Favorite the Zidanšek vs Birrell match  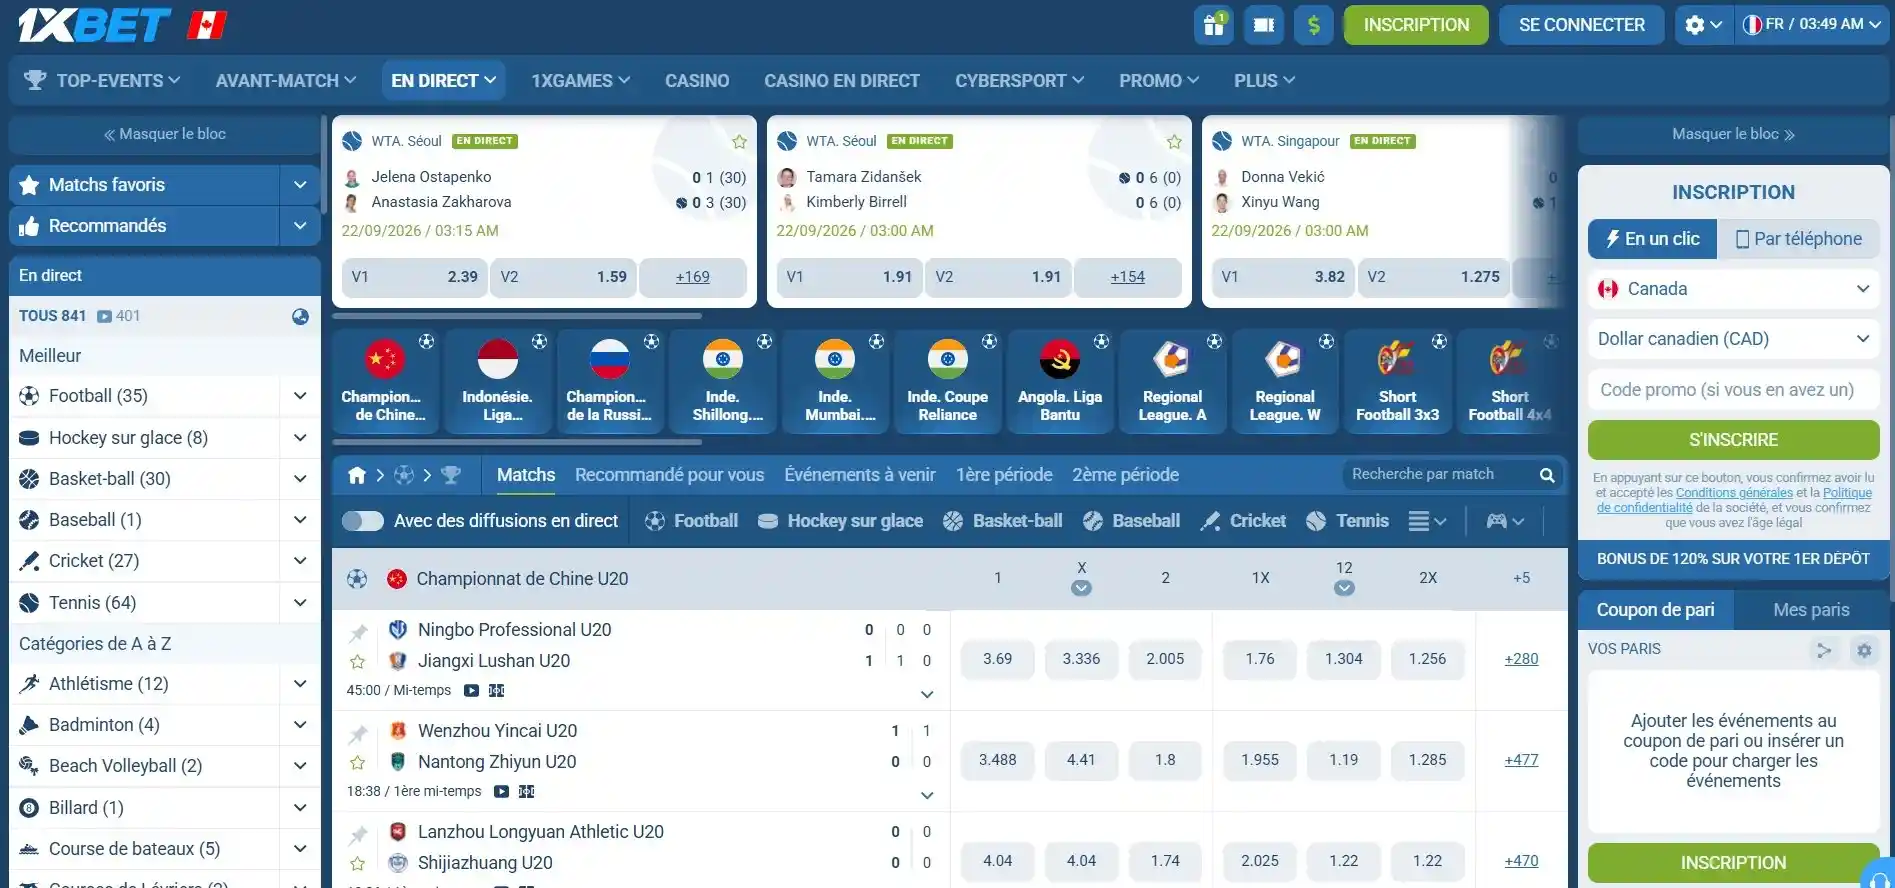click(1174, 142)
